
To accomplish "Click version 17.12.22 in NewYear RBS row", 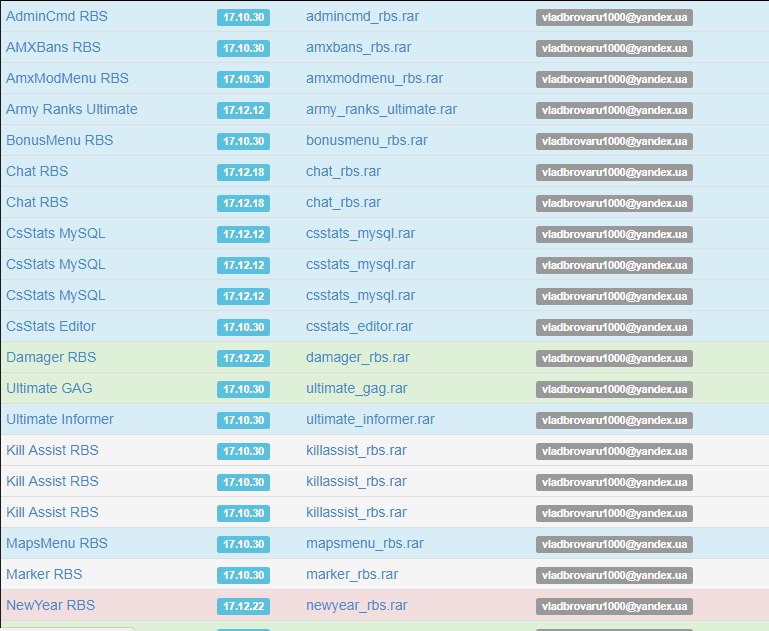I will pyautogui.click(x=243, y=606).
